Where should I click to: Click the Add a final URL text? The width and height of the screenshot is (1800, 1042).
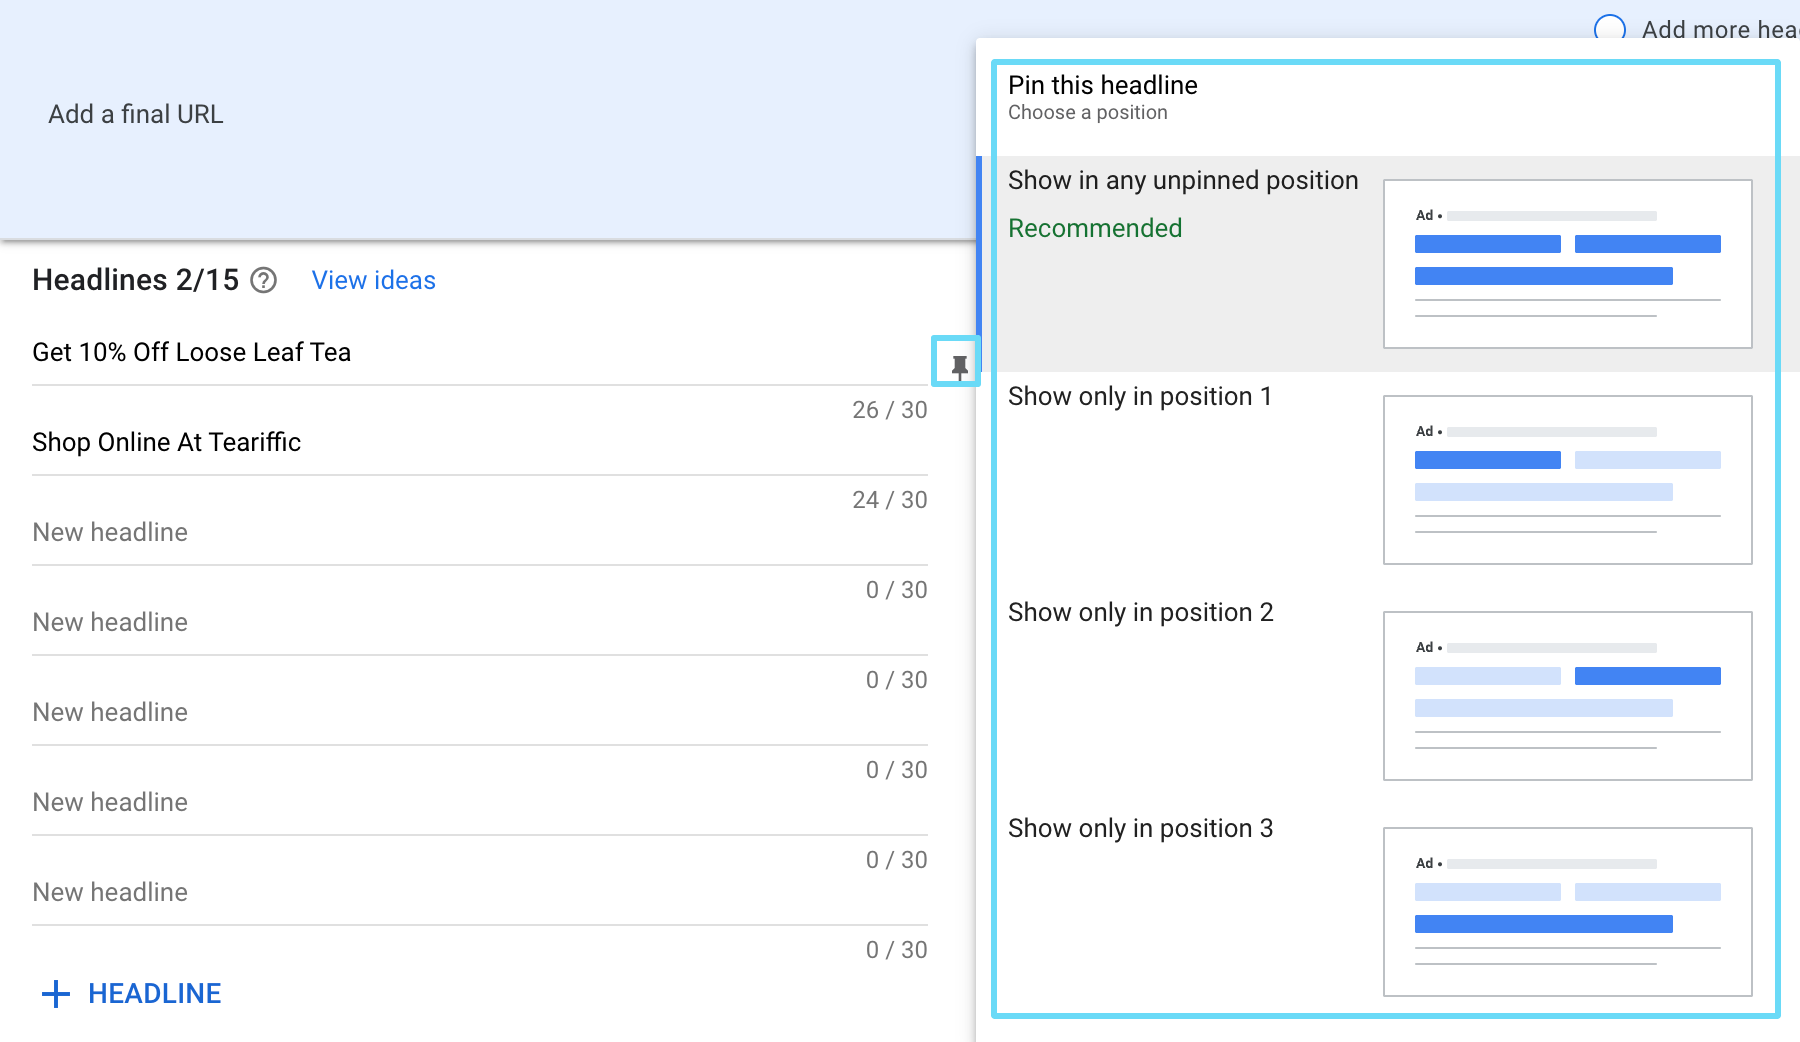(136, 114)
